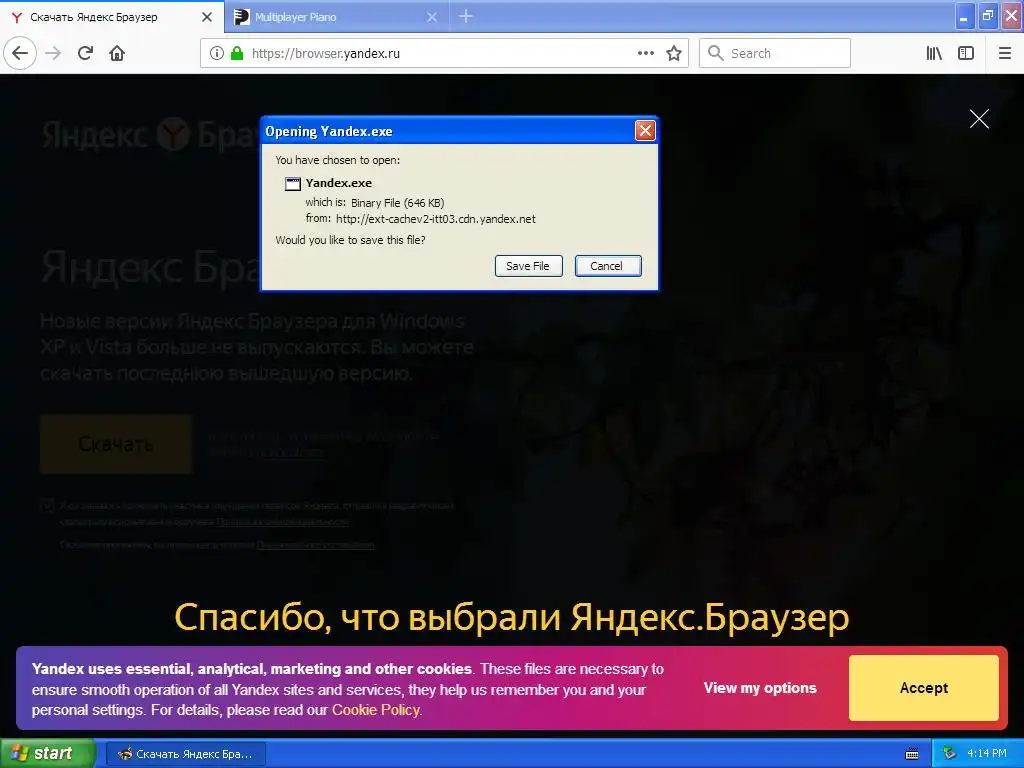Open a new tab with plus button

(x=466, y=16)
